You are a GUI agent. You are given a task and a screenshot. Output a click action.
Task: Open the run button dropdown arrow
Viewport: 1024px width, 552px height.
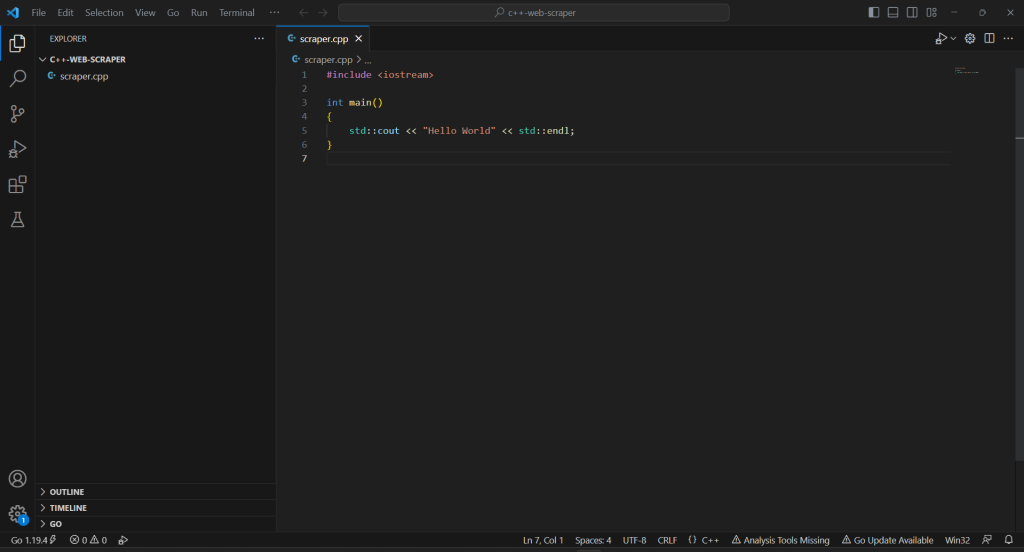coord(953,38)
